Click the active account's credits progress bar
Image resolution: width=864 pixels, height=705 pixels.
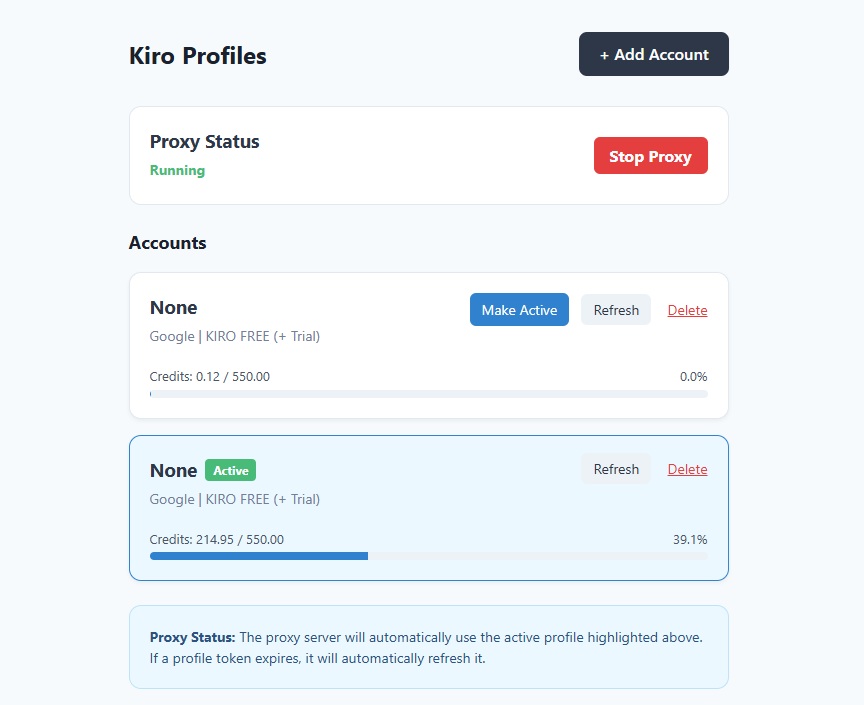coord(428,556)
